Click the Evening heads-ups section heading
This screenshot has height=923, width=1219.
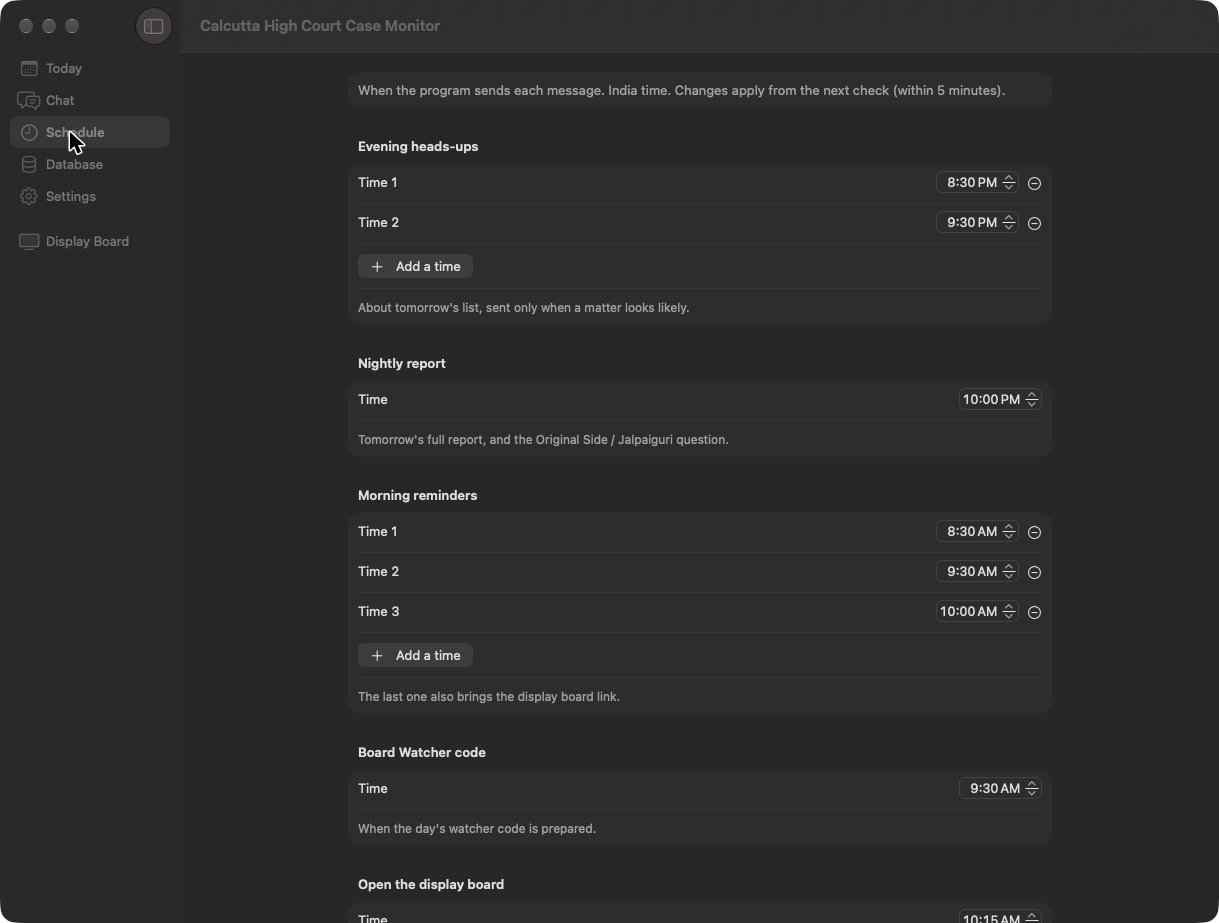point(418,146)
